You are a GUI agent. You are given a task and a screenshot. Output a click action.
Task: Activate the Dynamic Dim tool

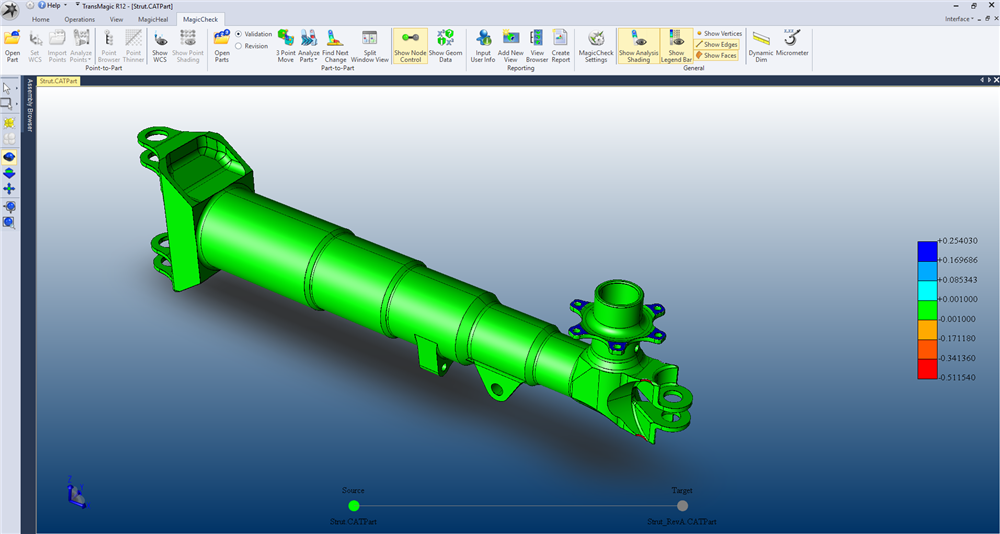coord(761,42)
